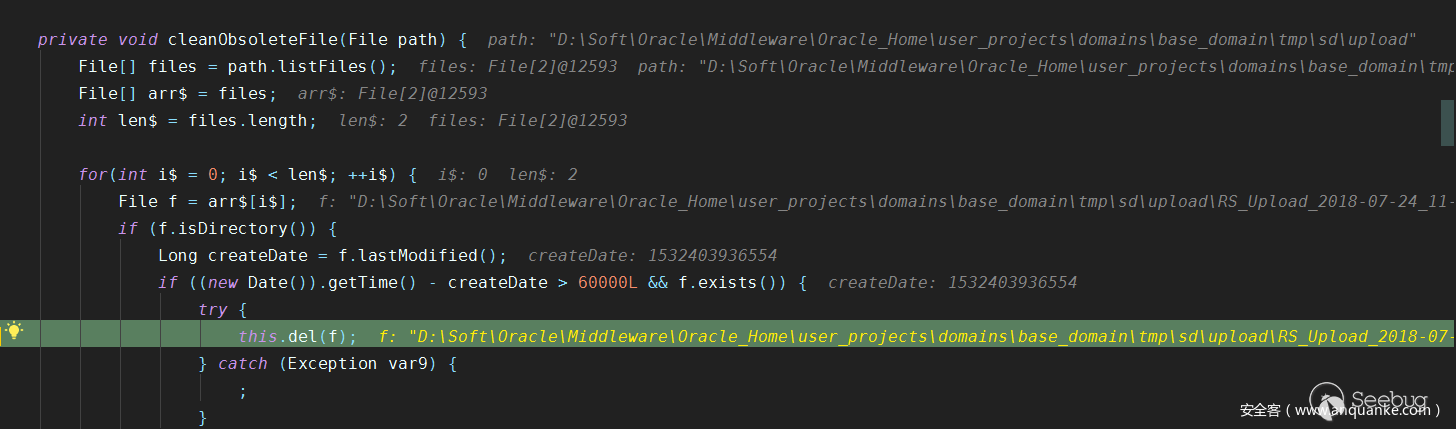Click the for loop header 'for(int i$ = 0;'
The image size is (1456, 429).
153,175
